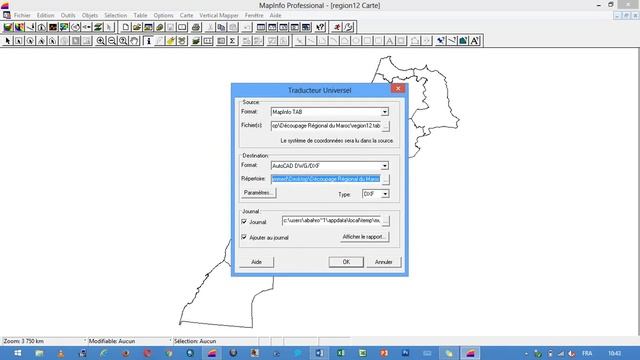Click the Print icon
The image size is (640, 360).
[x=196, y=27]
